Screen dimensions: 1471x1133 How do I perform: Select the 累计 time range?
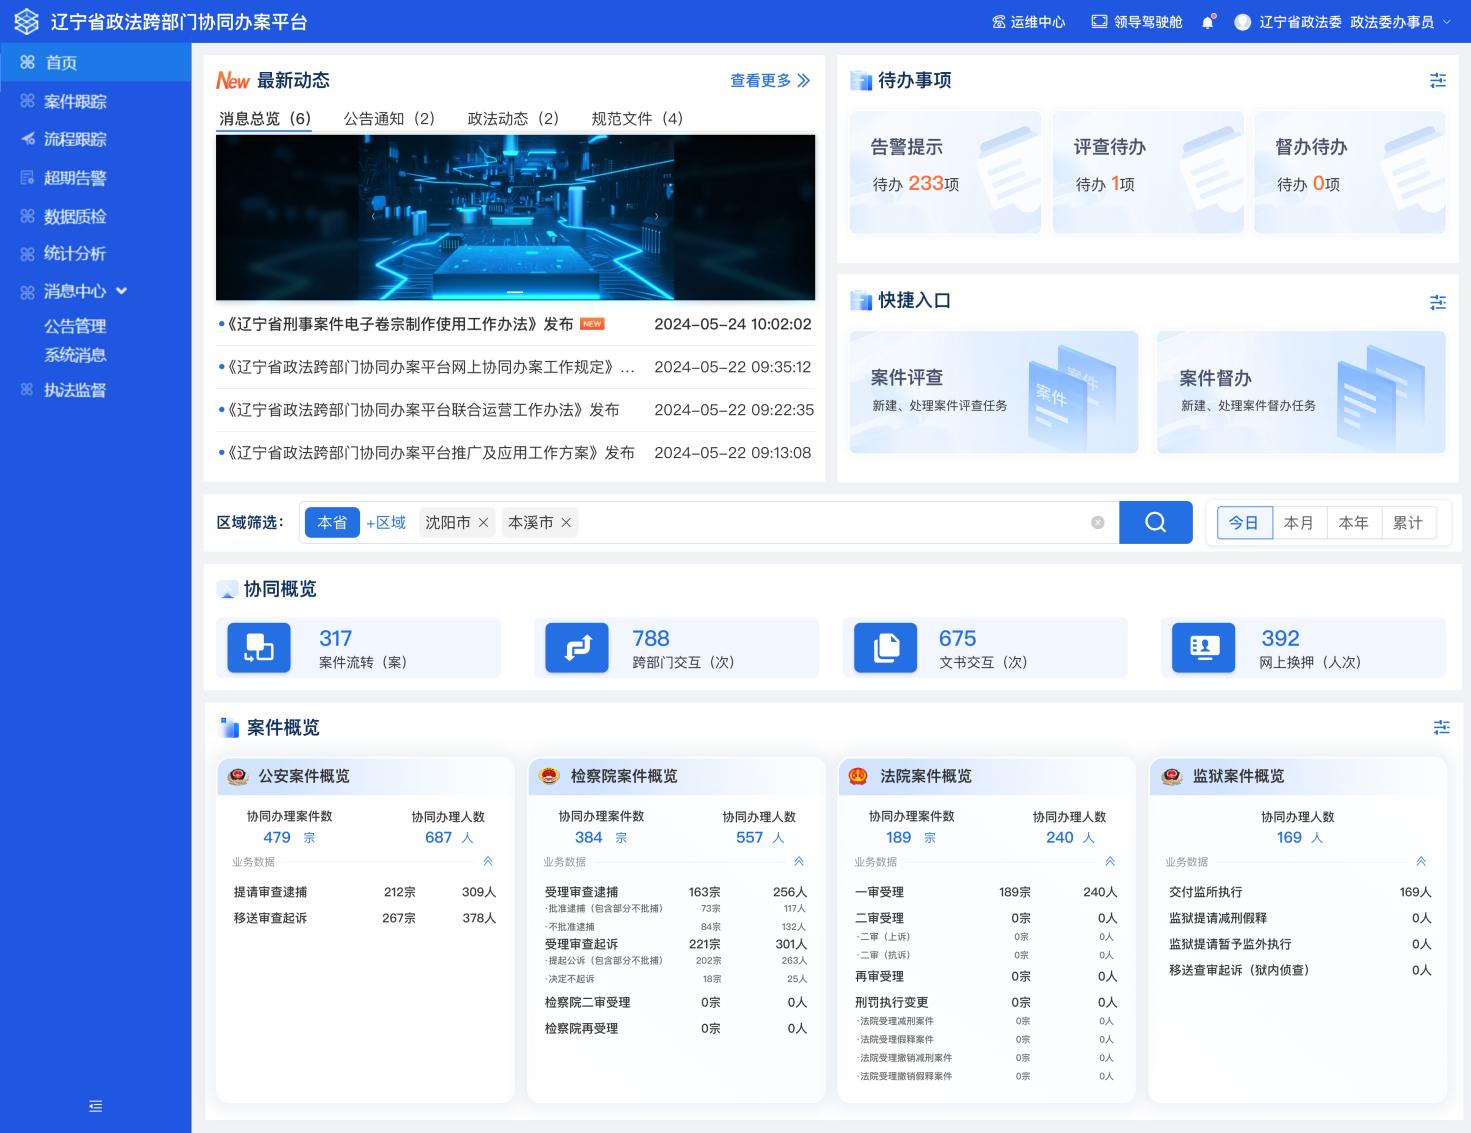pos(1407,522)
